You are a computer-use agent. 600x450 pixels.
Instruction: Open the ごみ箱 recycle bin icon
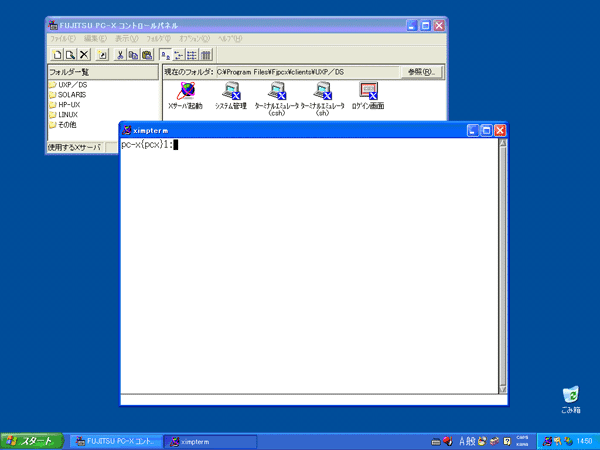click(571, 400)
